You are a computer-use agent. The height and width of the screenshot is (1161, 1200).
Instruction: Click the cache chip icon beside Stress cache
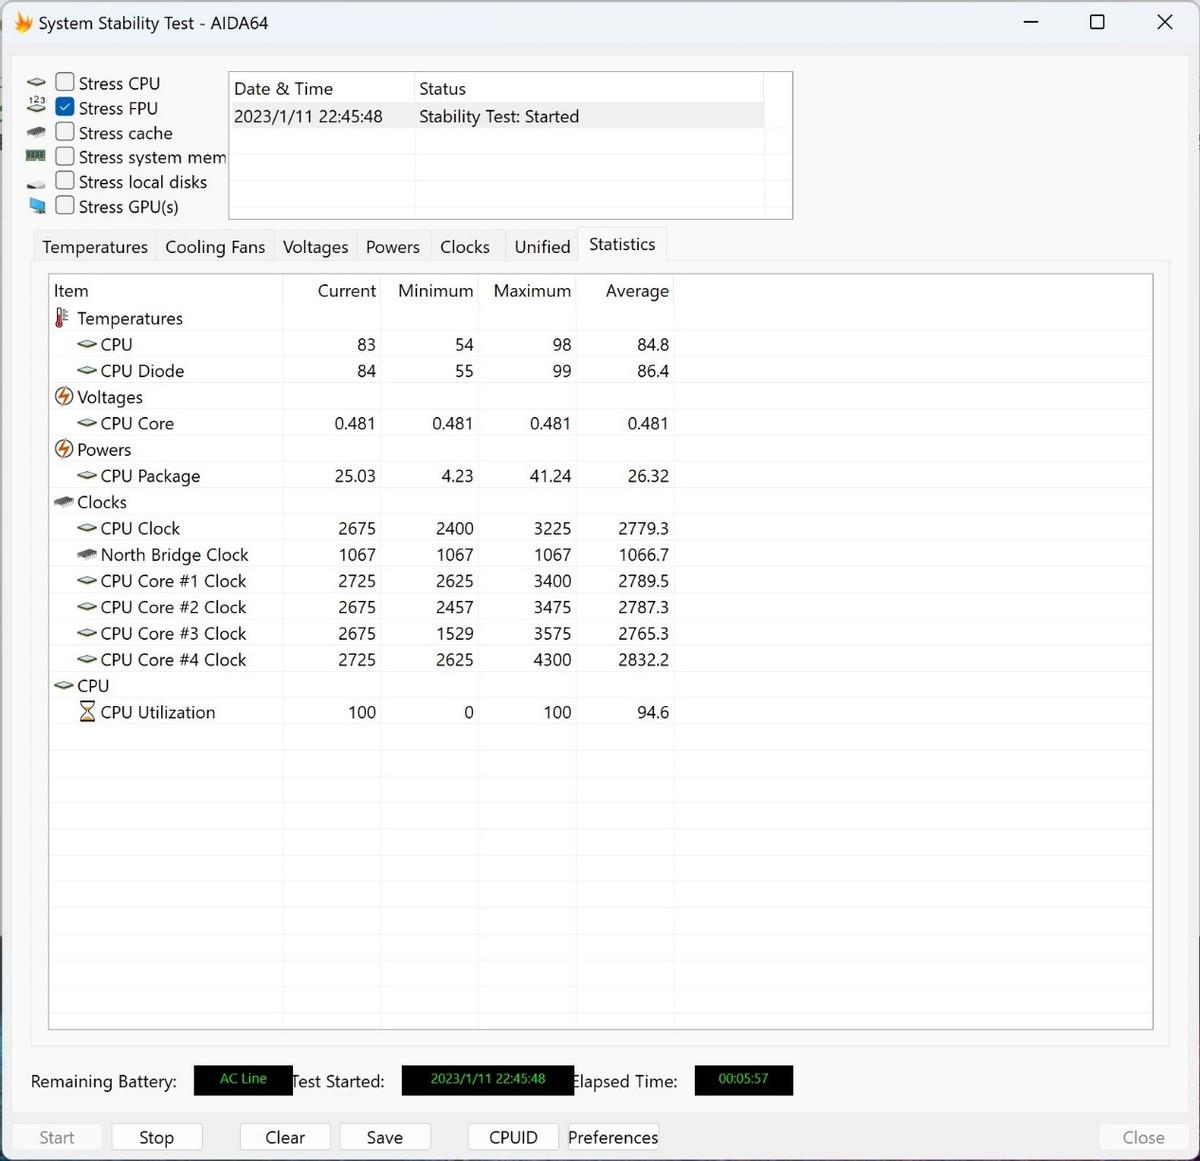[36, 132]
